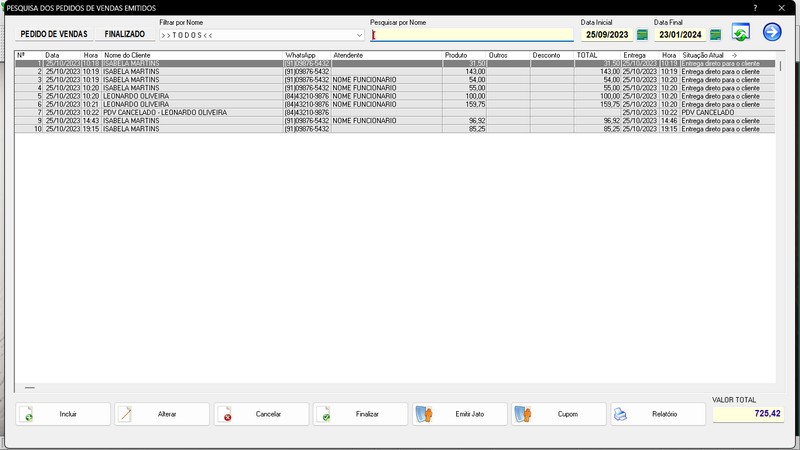800x450 pixels.
Task: Click the blue arrow exit icon
Action: (x=772, y=32)
